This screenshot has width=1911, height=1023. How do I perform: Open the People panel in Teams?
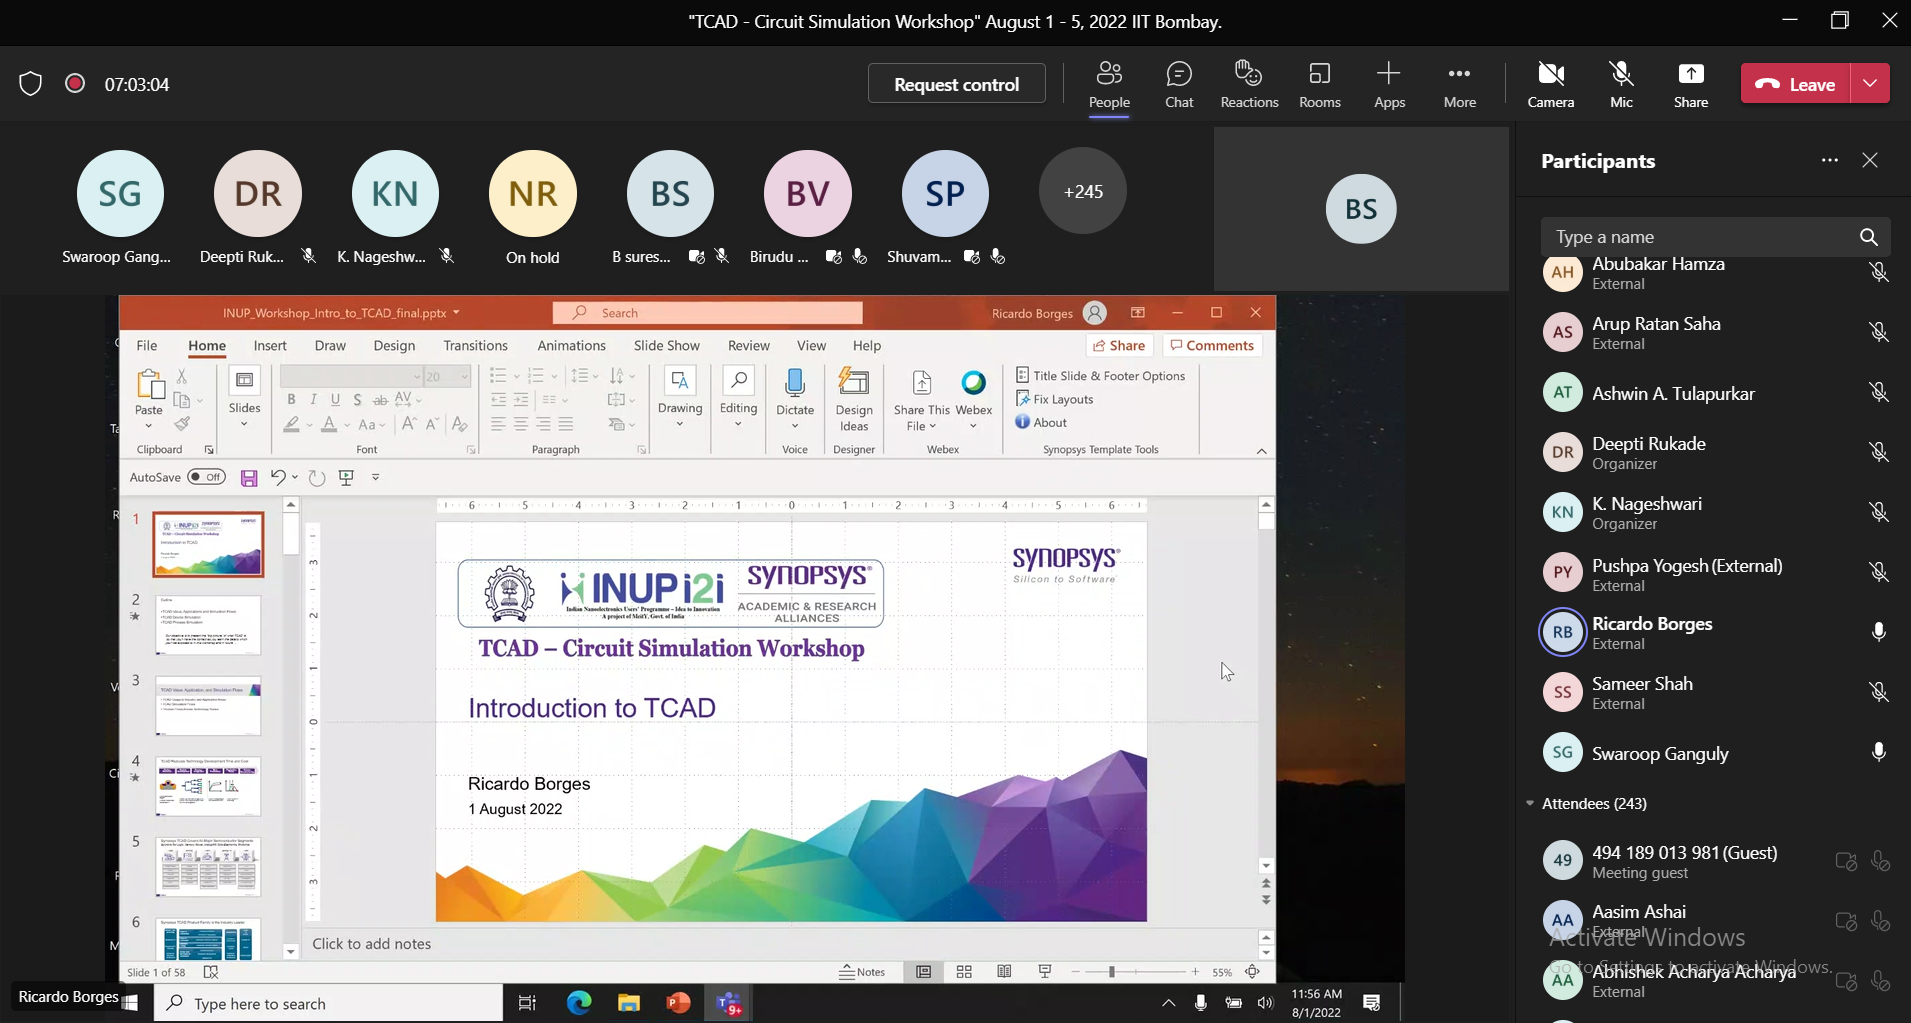[x=1109, y=85]
